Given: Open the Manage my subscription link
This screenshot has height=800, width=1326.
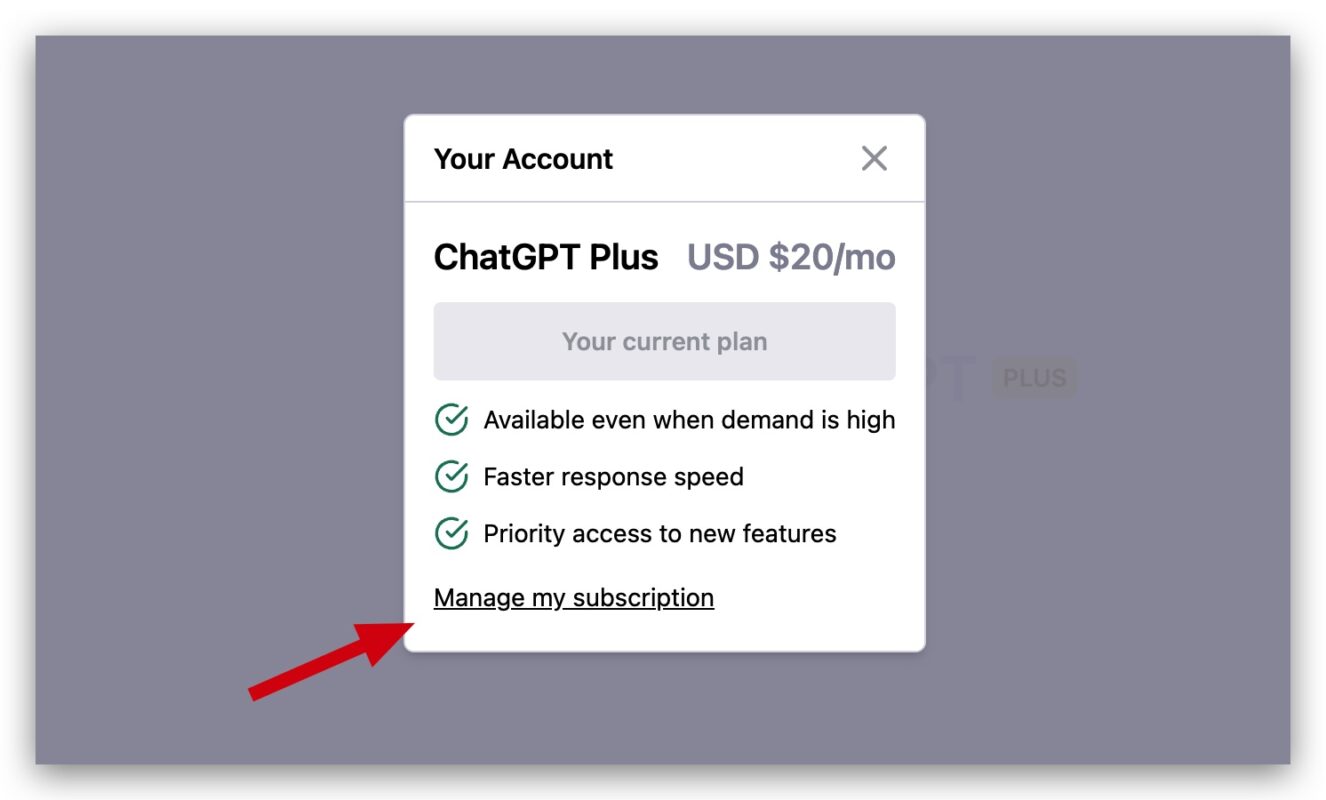Looking at the screenshot, I should (574, 598).
